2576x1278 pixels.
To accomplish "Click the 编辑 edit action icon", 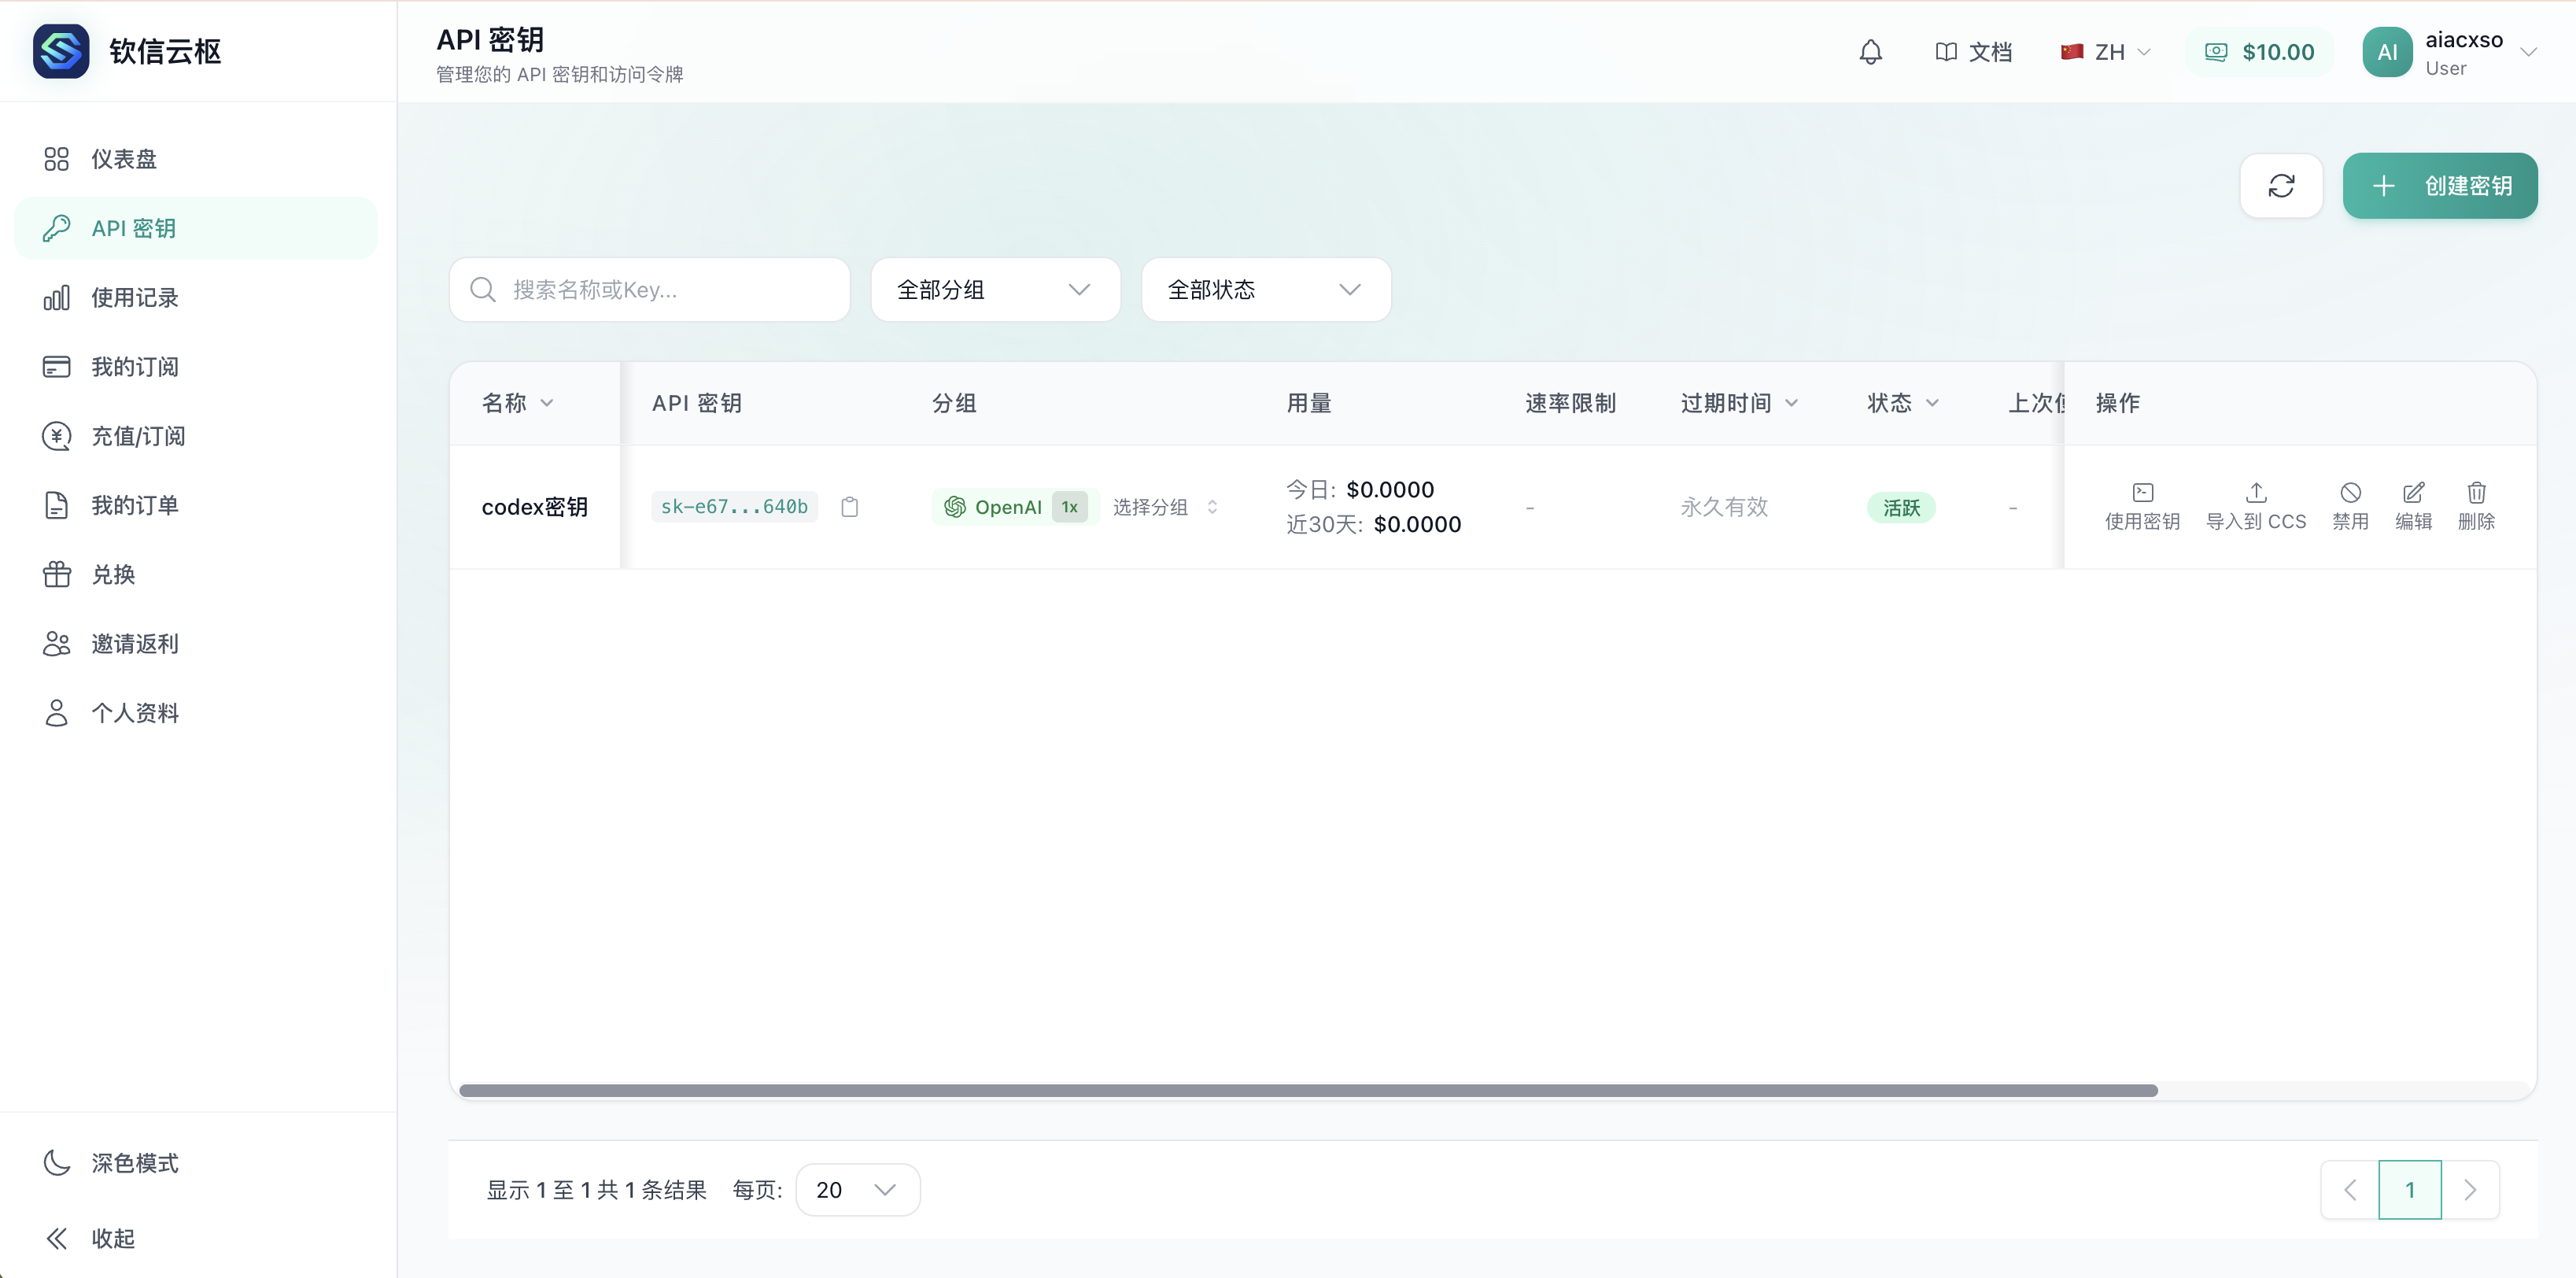I will 2413,507.
